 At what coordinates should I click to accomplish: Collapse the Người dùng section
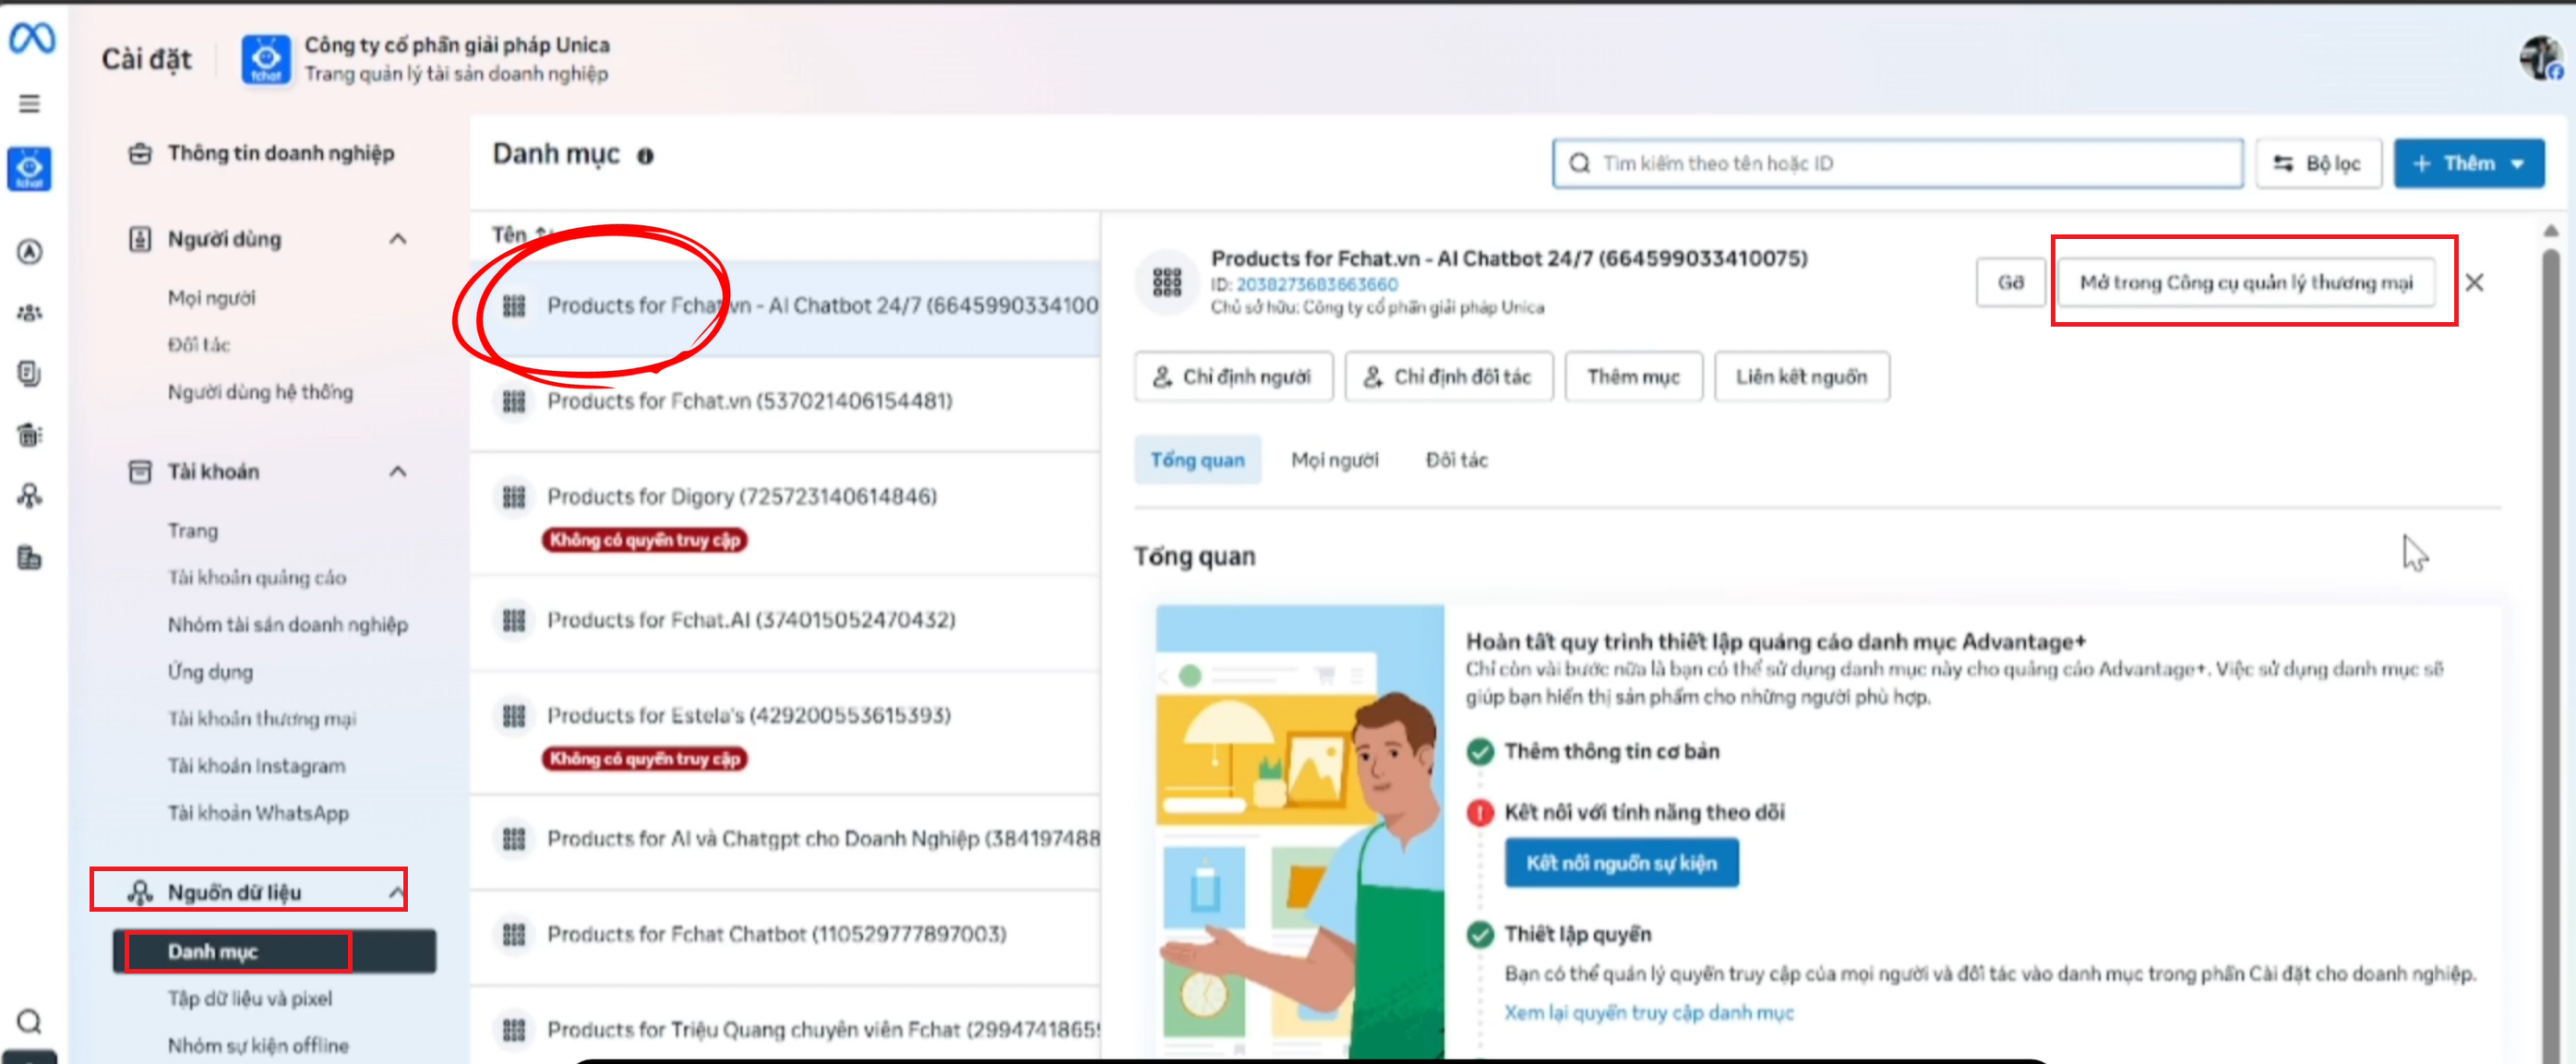click(398, 239)
